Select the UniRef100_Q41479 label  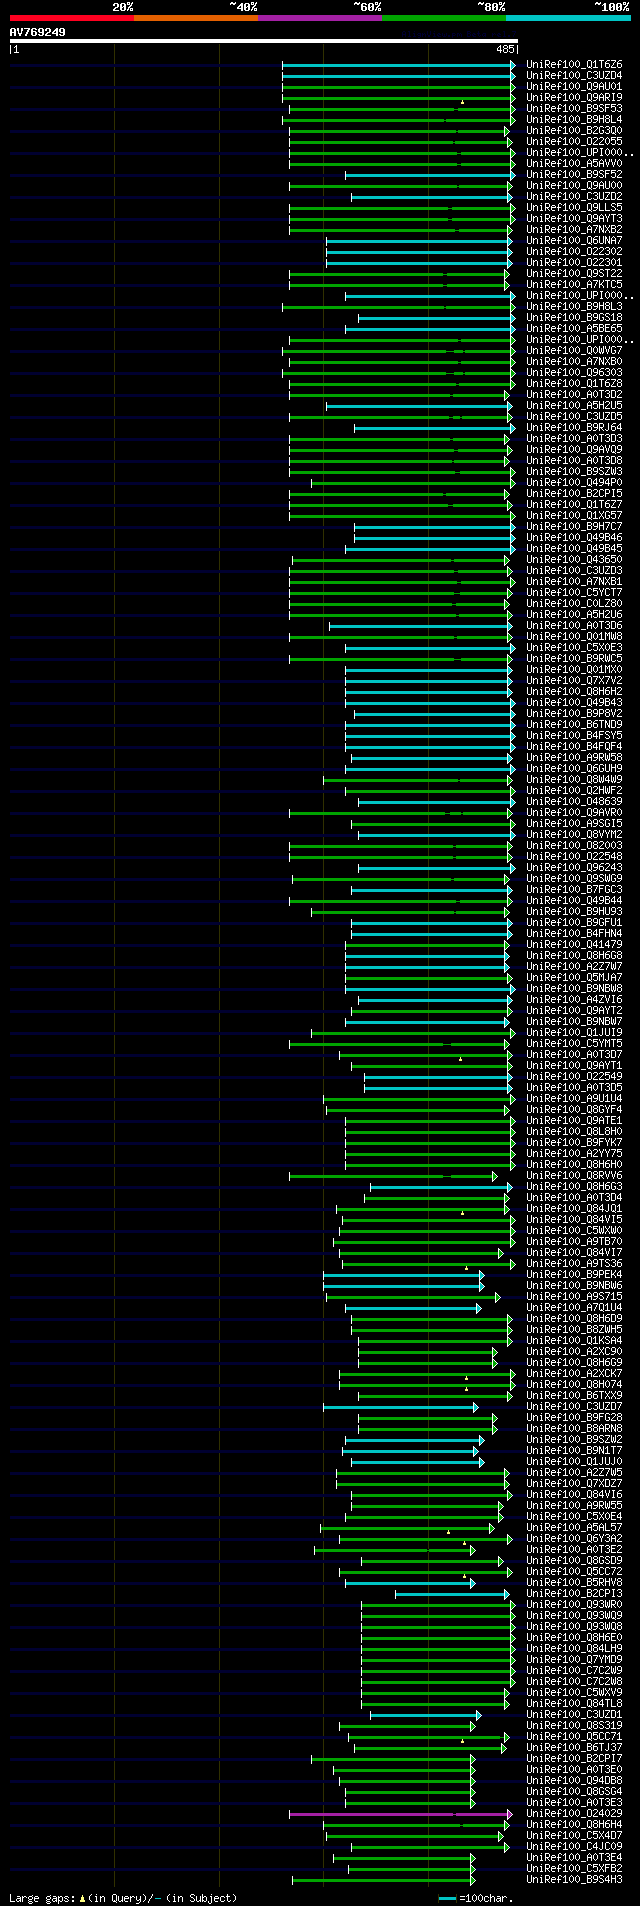click(574, 945)
